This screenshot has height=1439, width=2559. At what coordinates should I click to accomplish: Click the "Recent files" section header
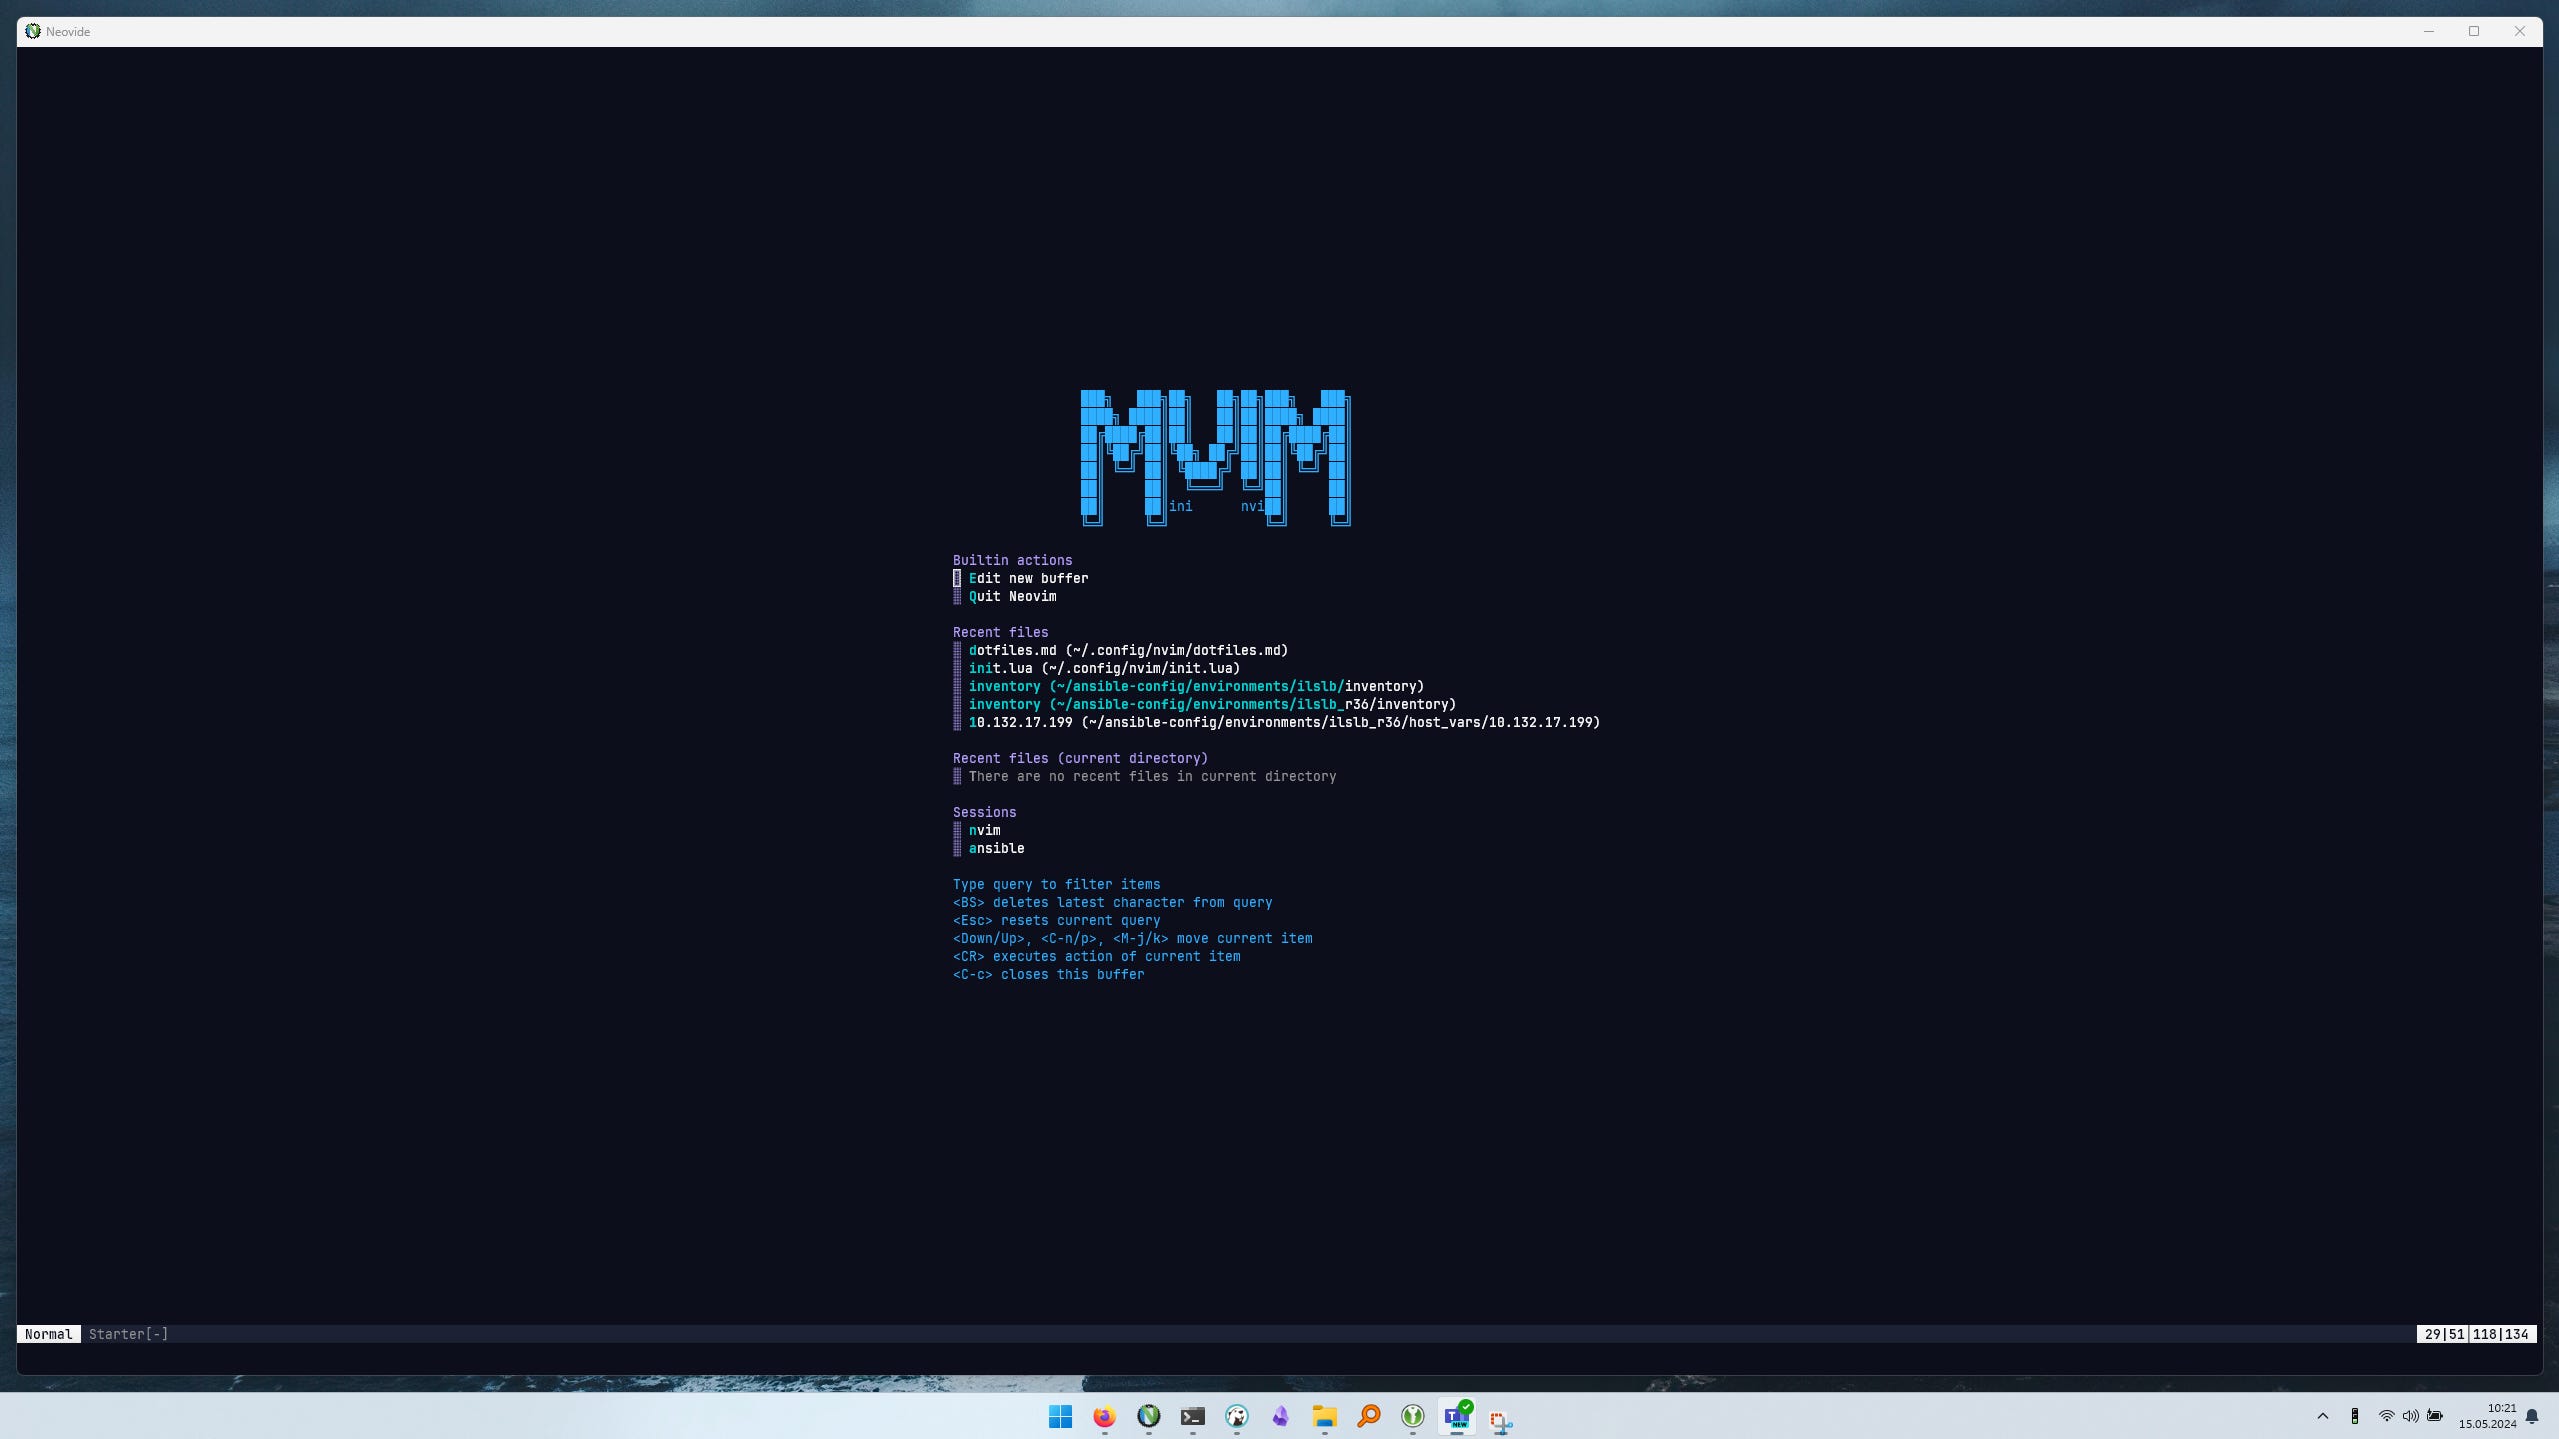pyautogui.click(x=1000, y=632)
